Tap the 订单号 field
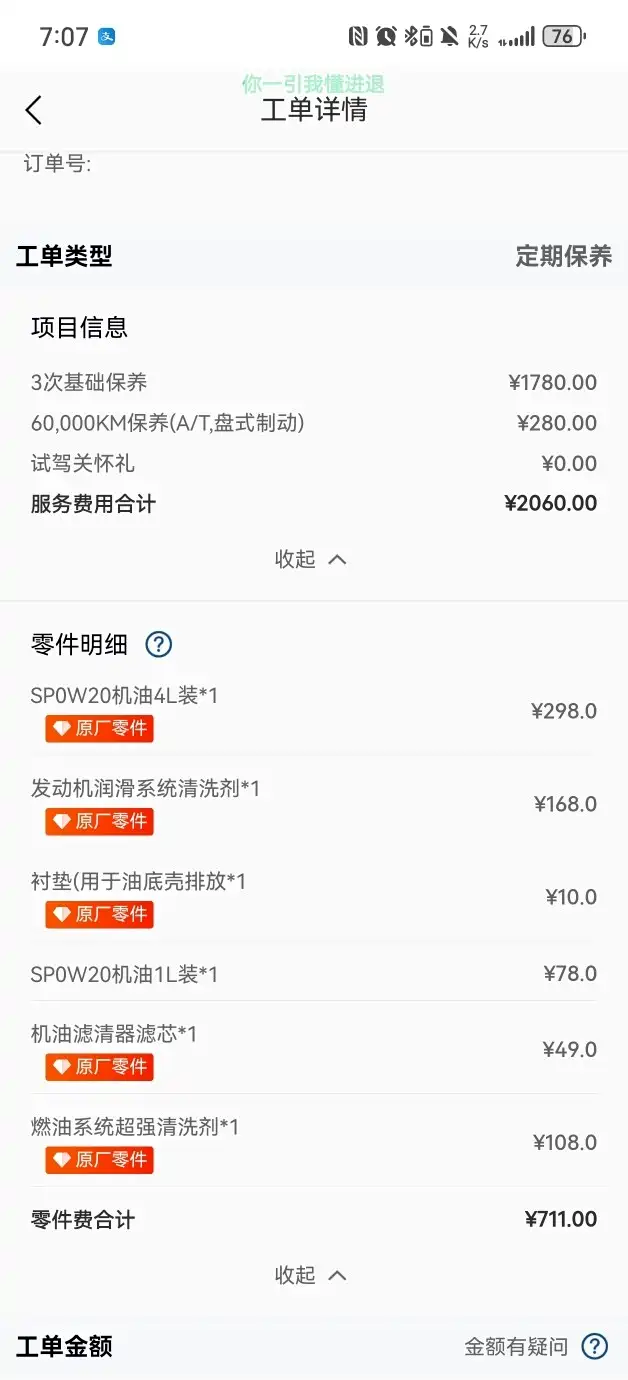This screenshot has width=628, height=1380. tap(58, 164)
